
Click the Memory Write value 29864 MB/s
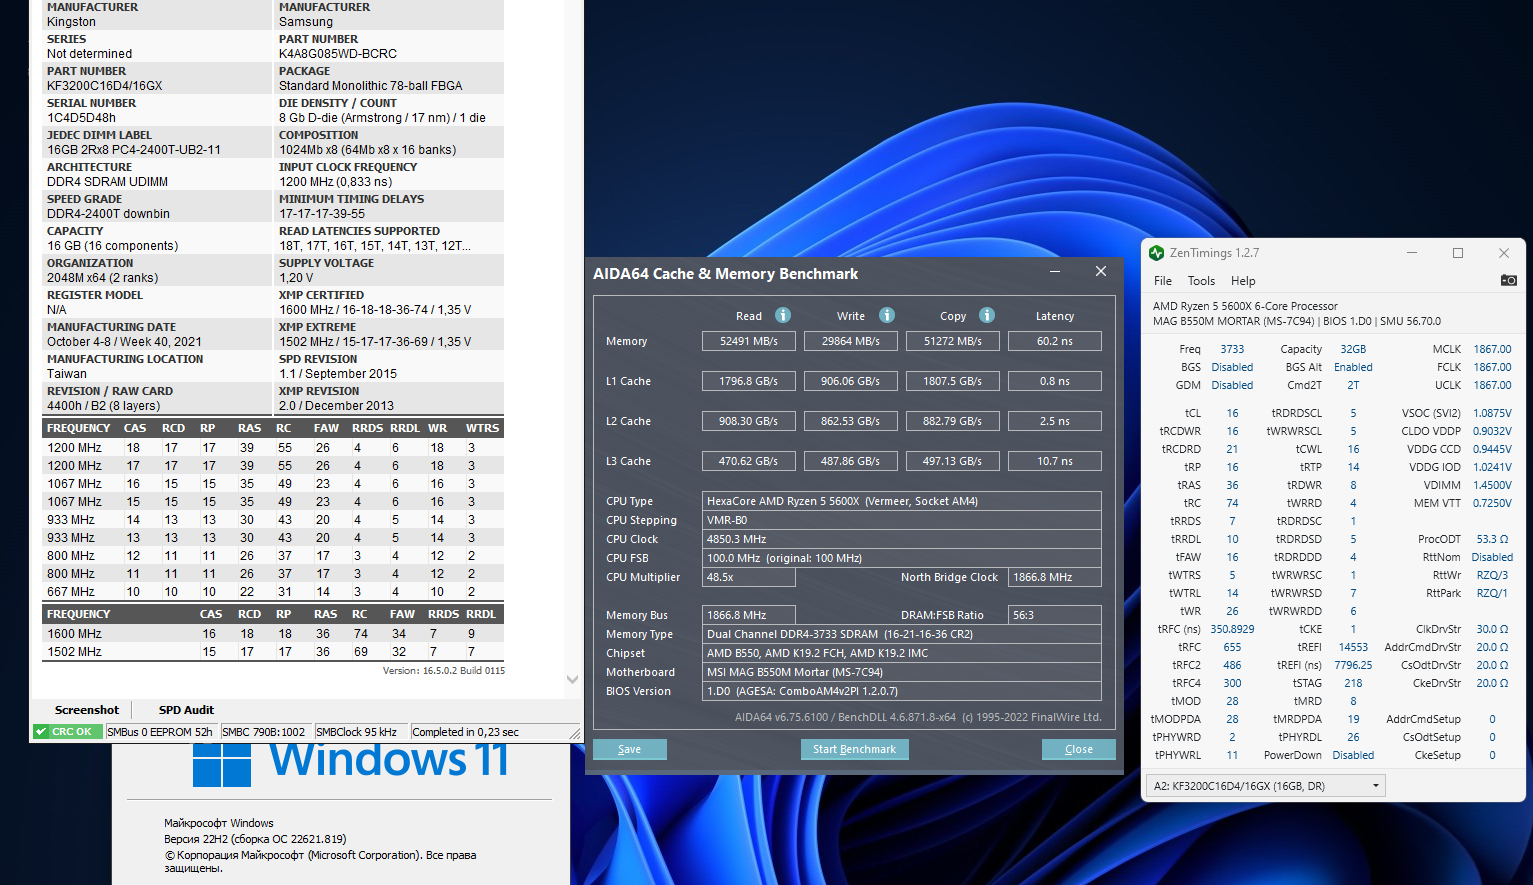coord(851,341)
